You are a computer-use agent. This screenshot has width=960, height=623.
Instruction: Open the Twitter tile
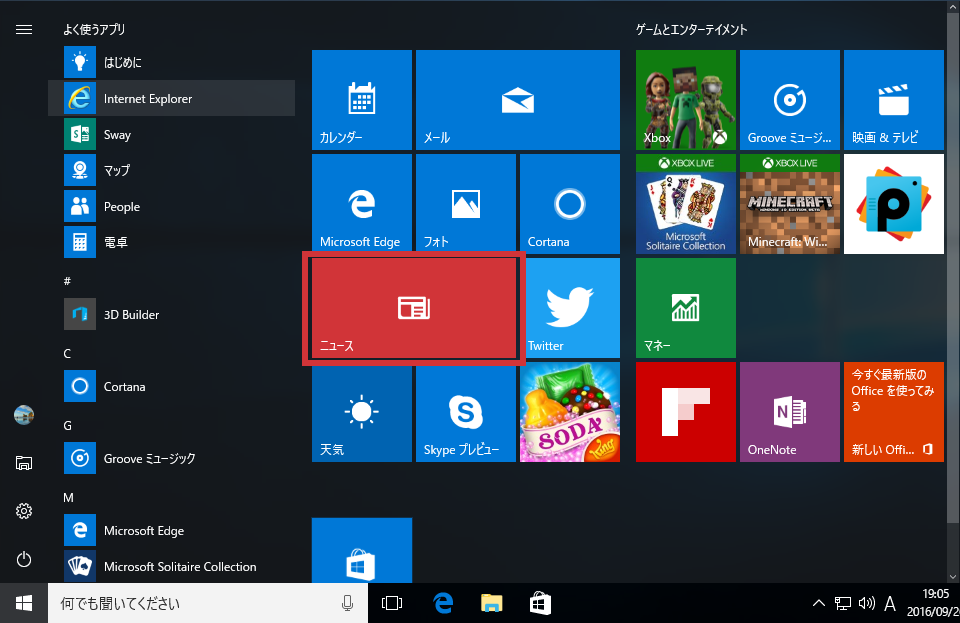click(x=570, y=308)
